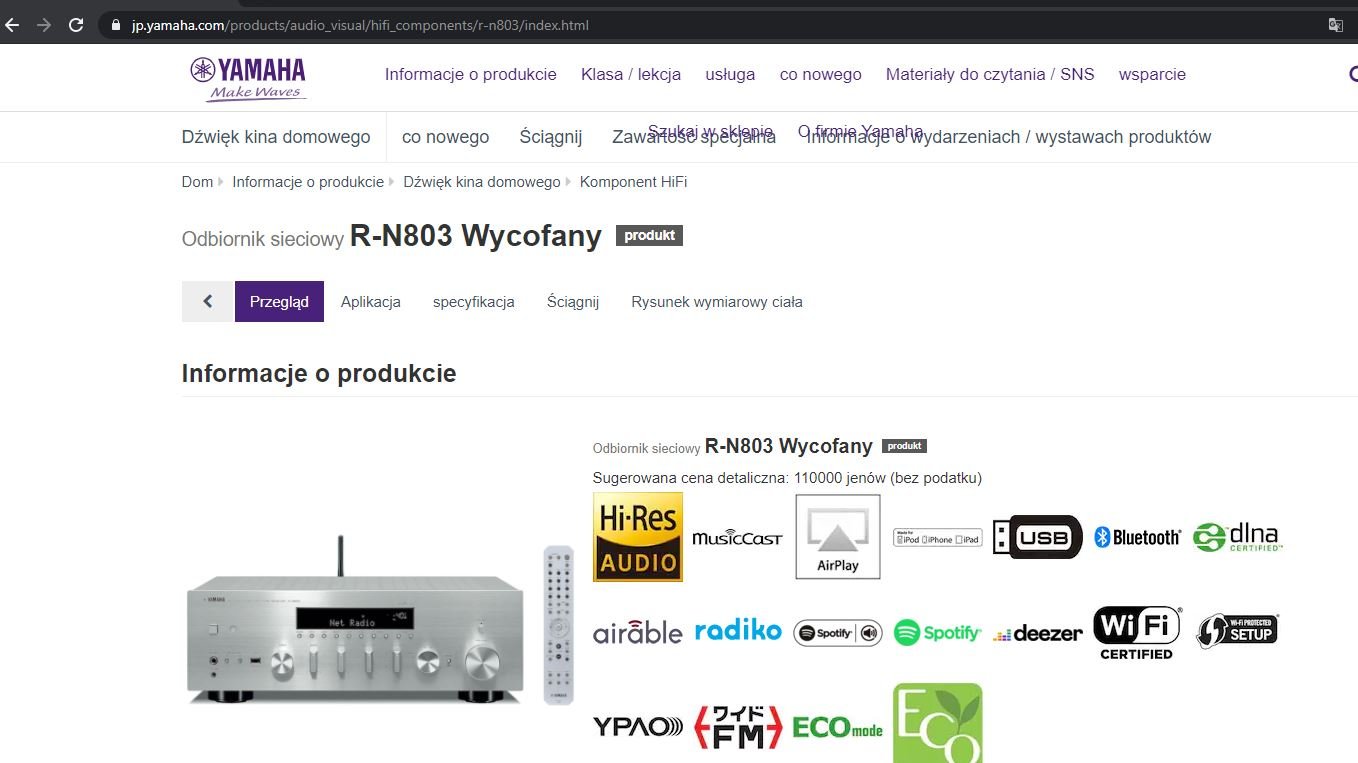The height and width of the screenshot is (763, 1358).
Task: Go back with the browser back arrow
Action: (x=12, y=25)
